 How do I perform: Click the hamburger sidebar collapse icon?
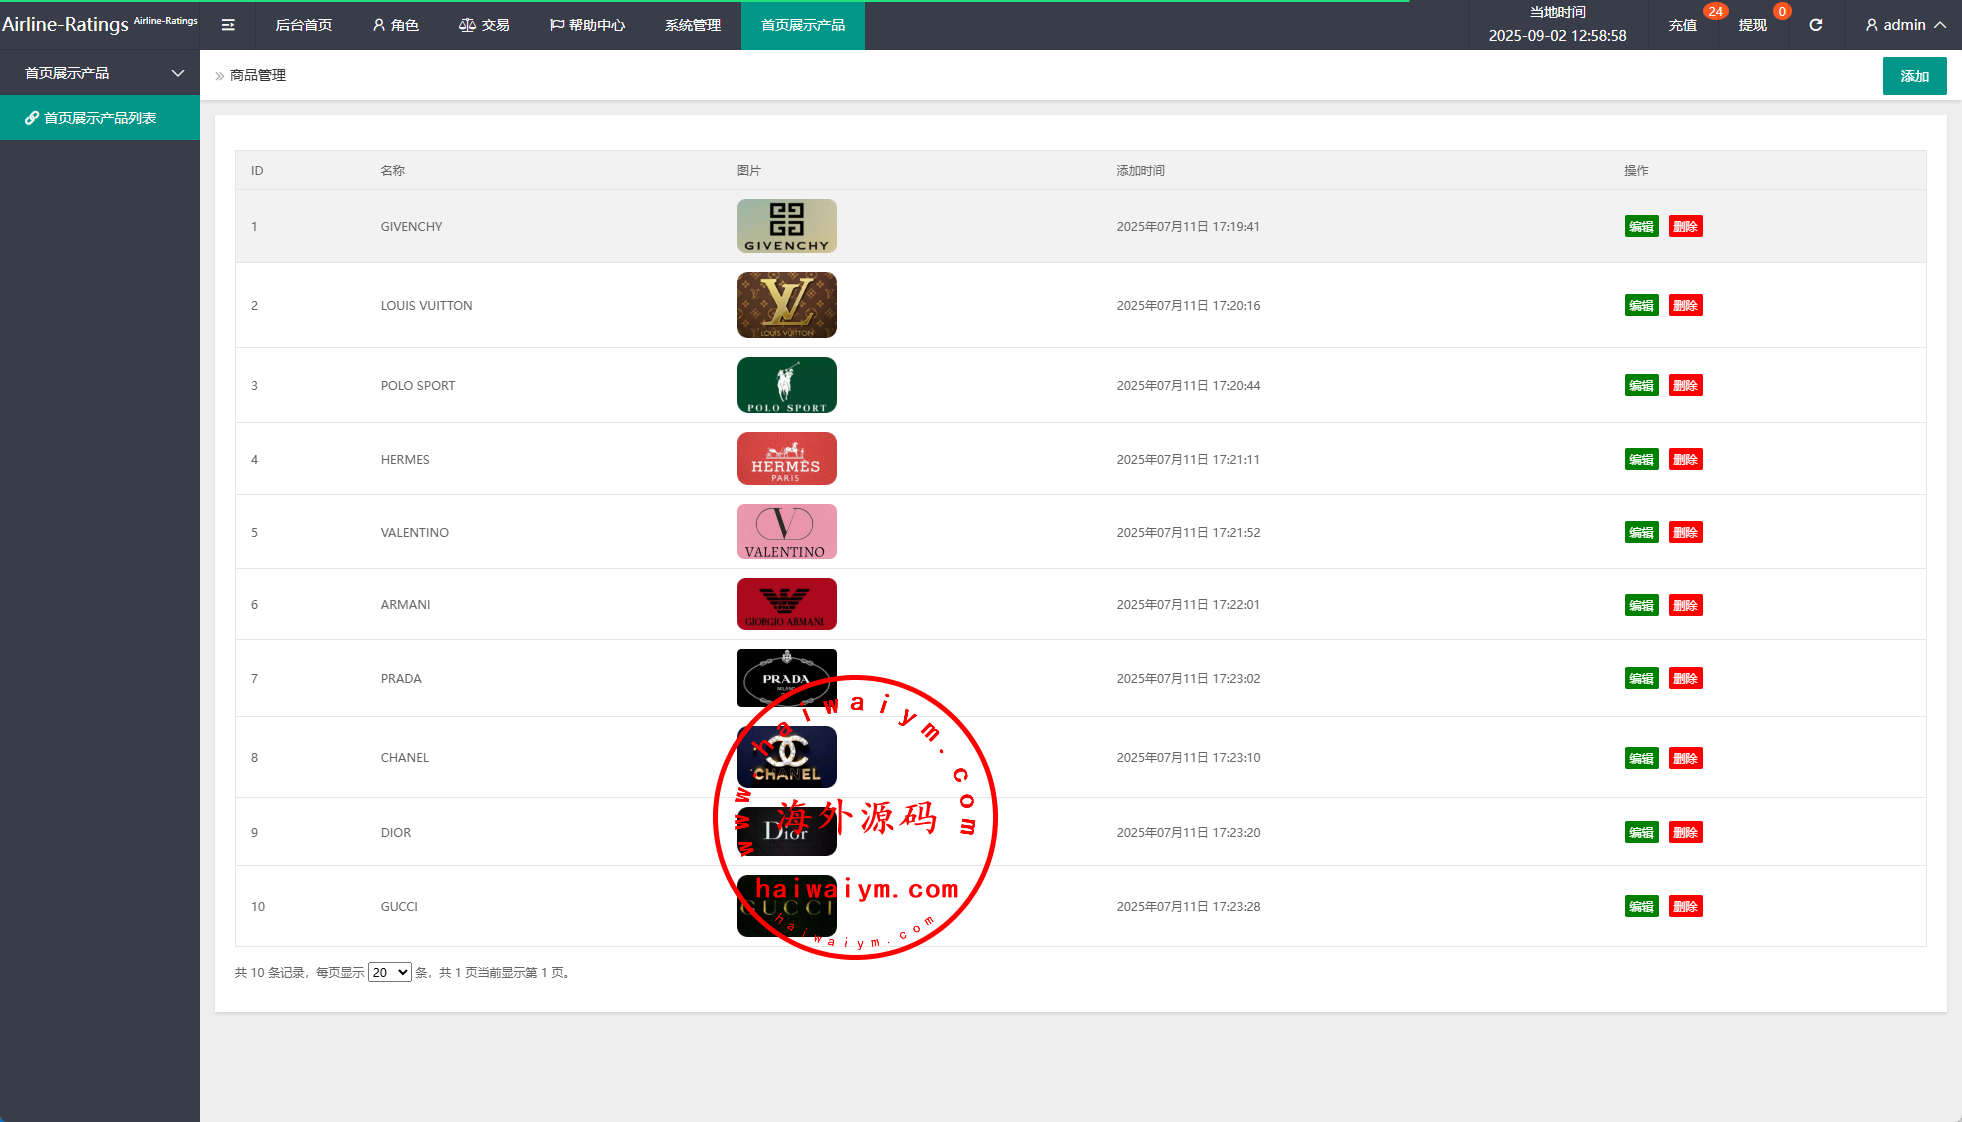tap(228, 25)
